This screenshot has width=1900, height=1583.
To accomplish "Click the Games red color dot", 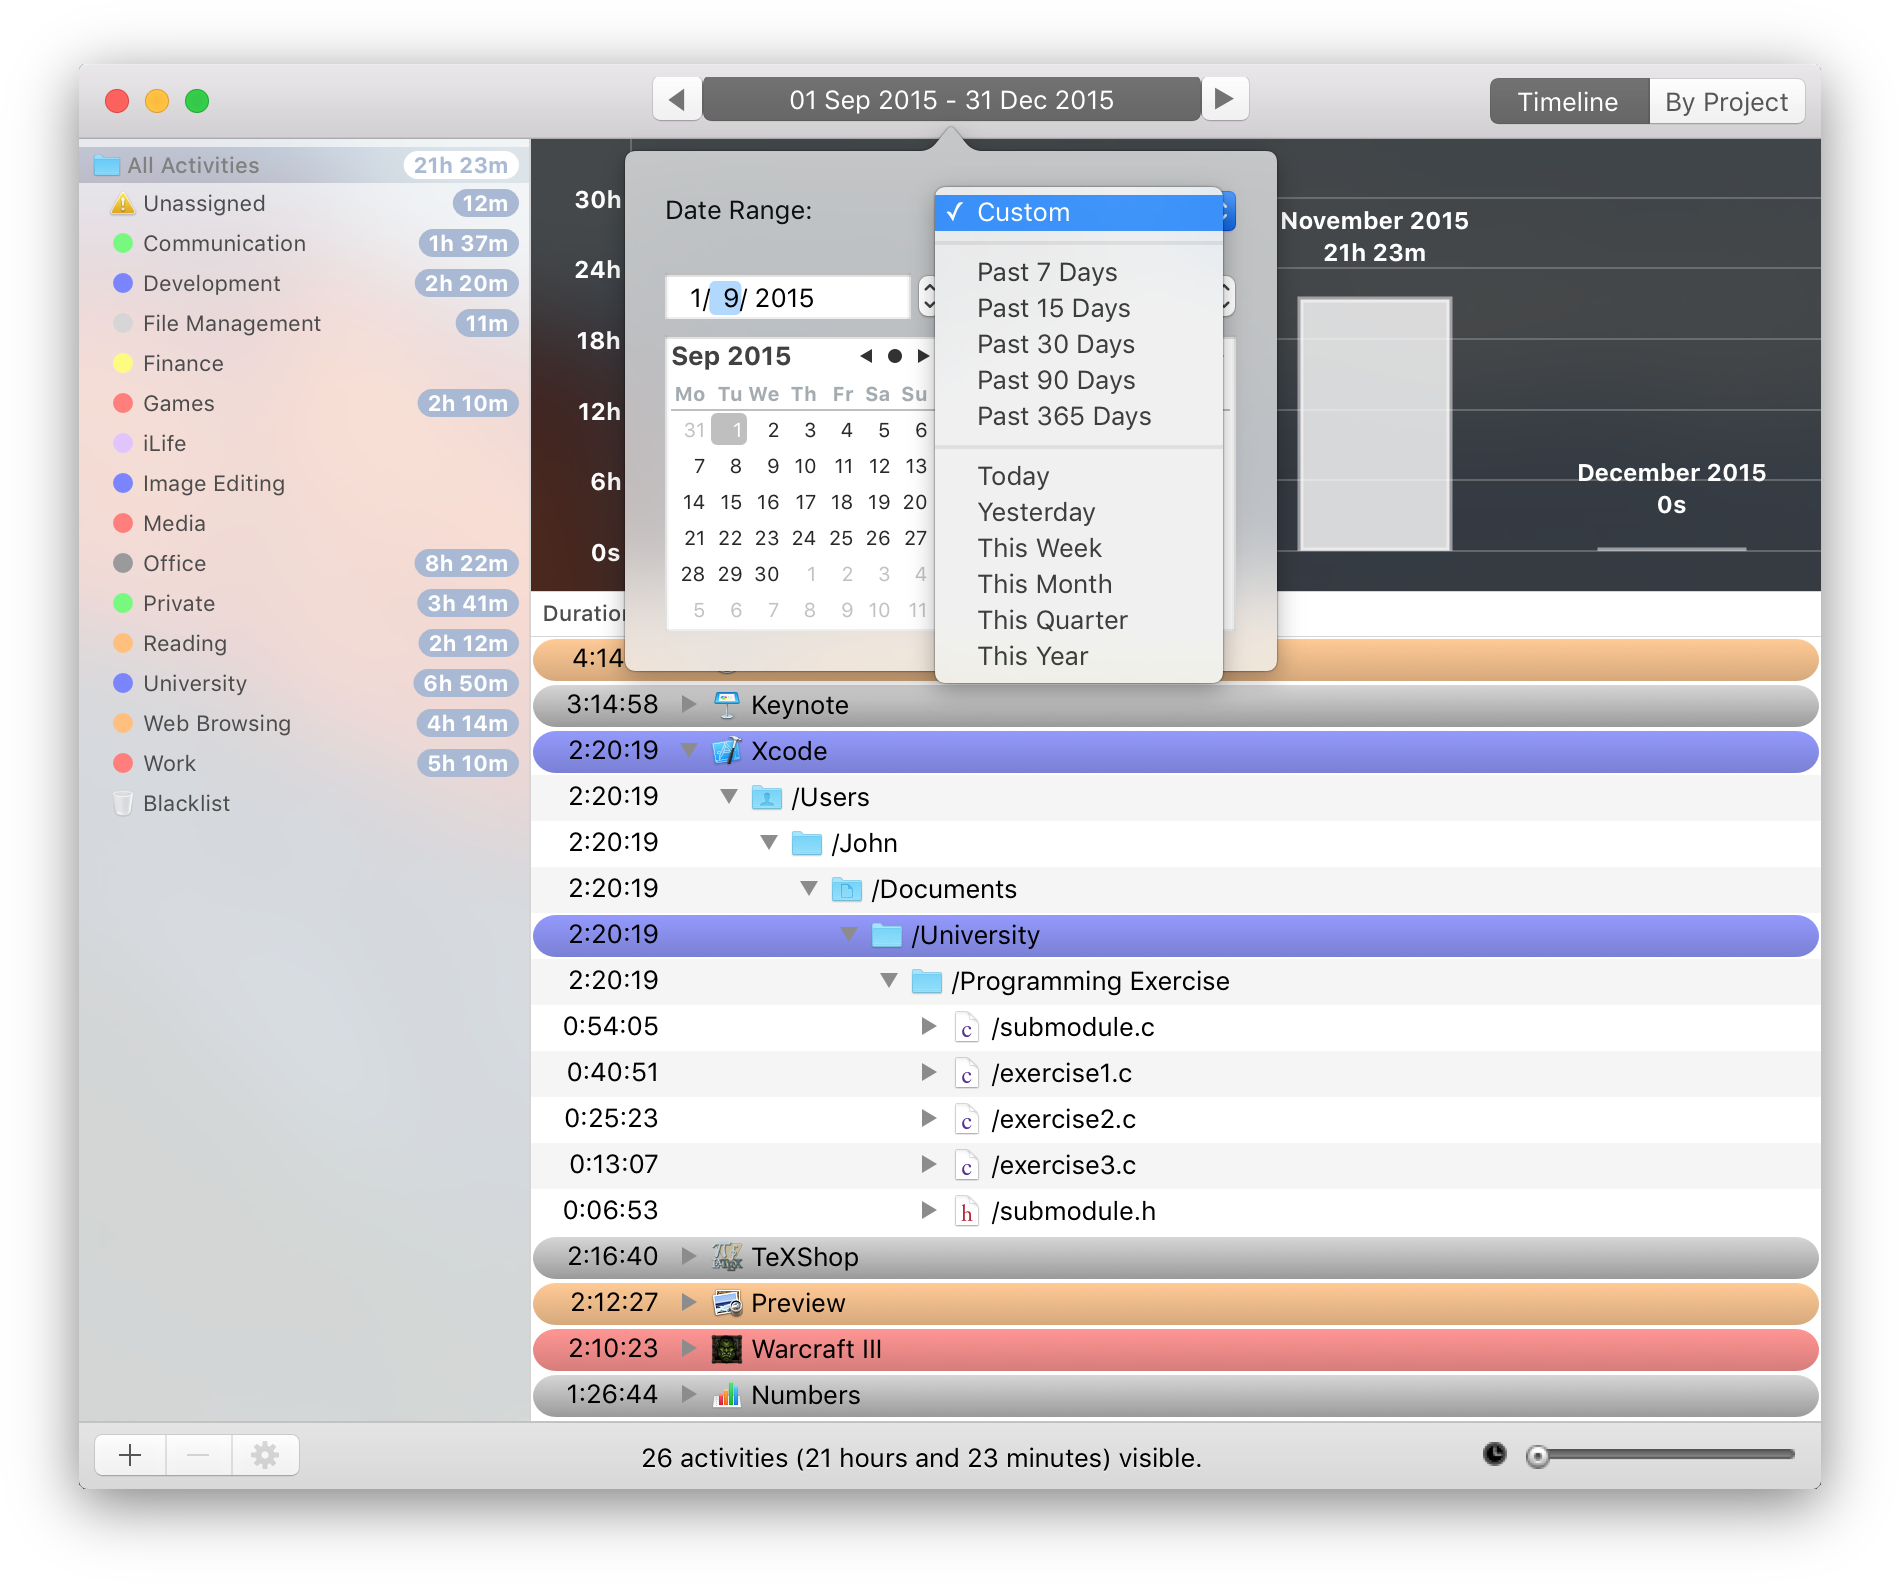I will [123, 403].
